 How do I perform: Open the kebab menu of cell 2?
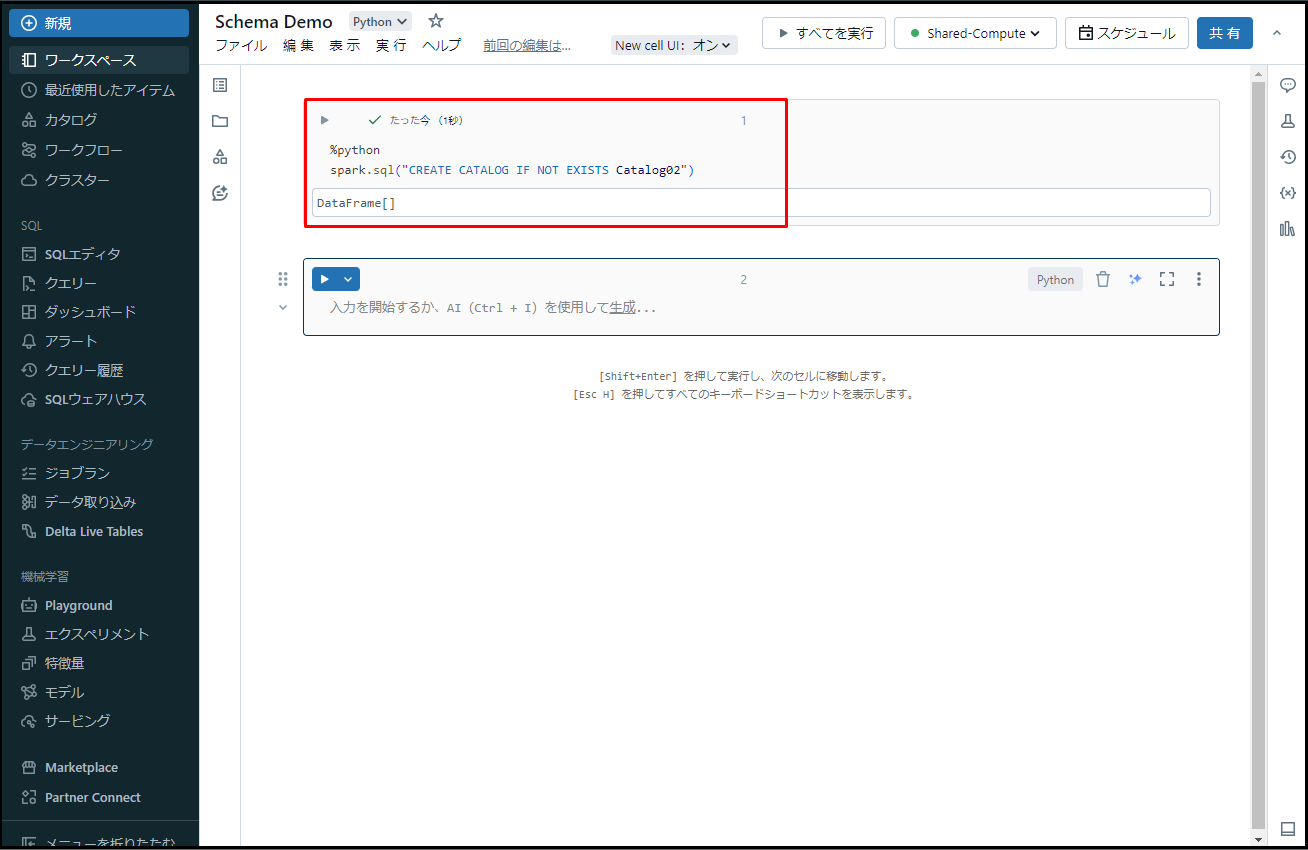coord(1199,280)
